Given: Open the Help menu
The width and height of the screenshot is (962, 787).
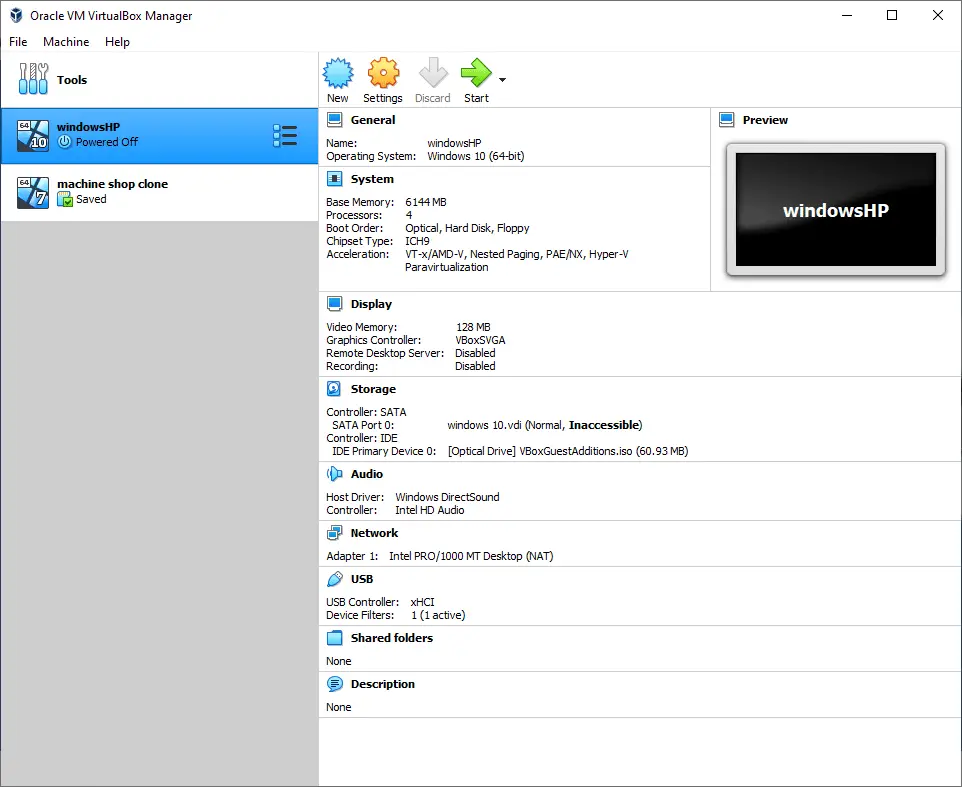Looking at the screenshot, I should 117,42.
